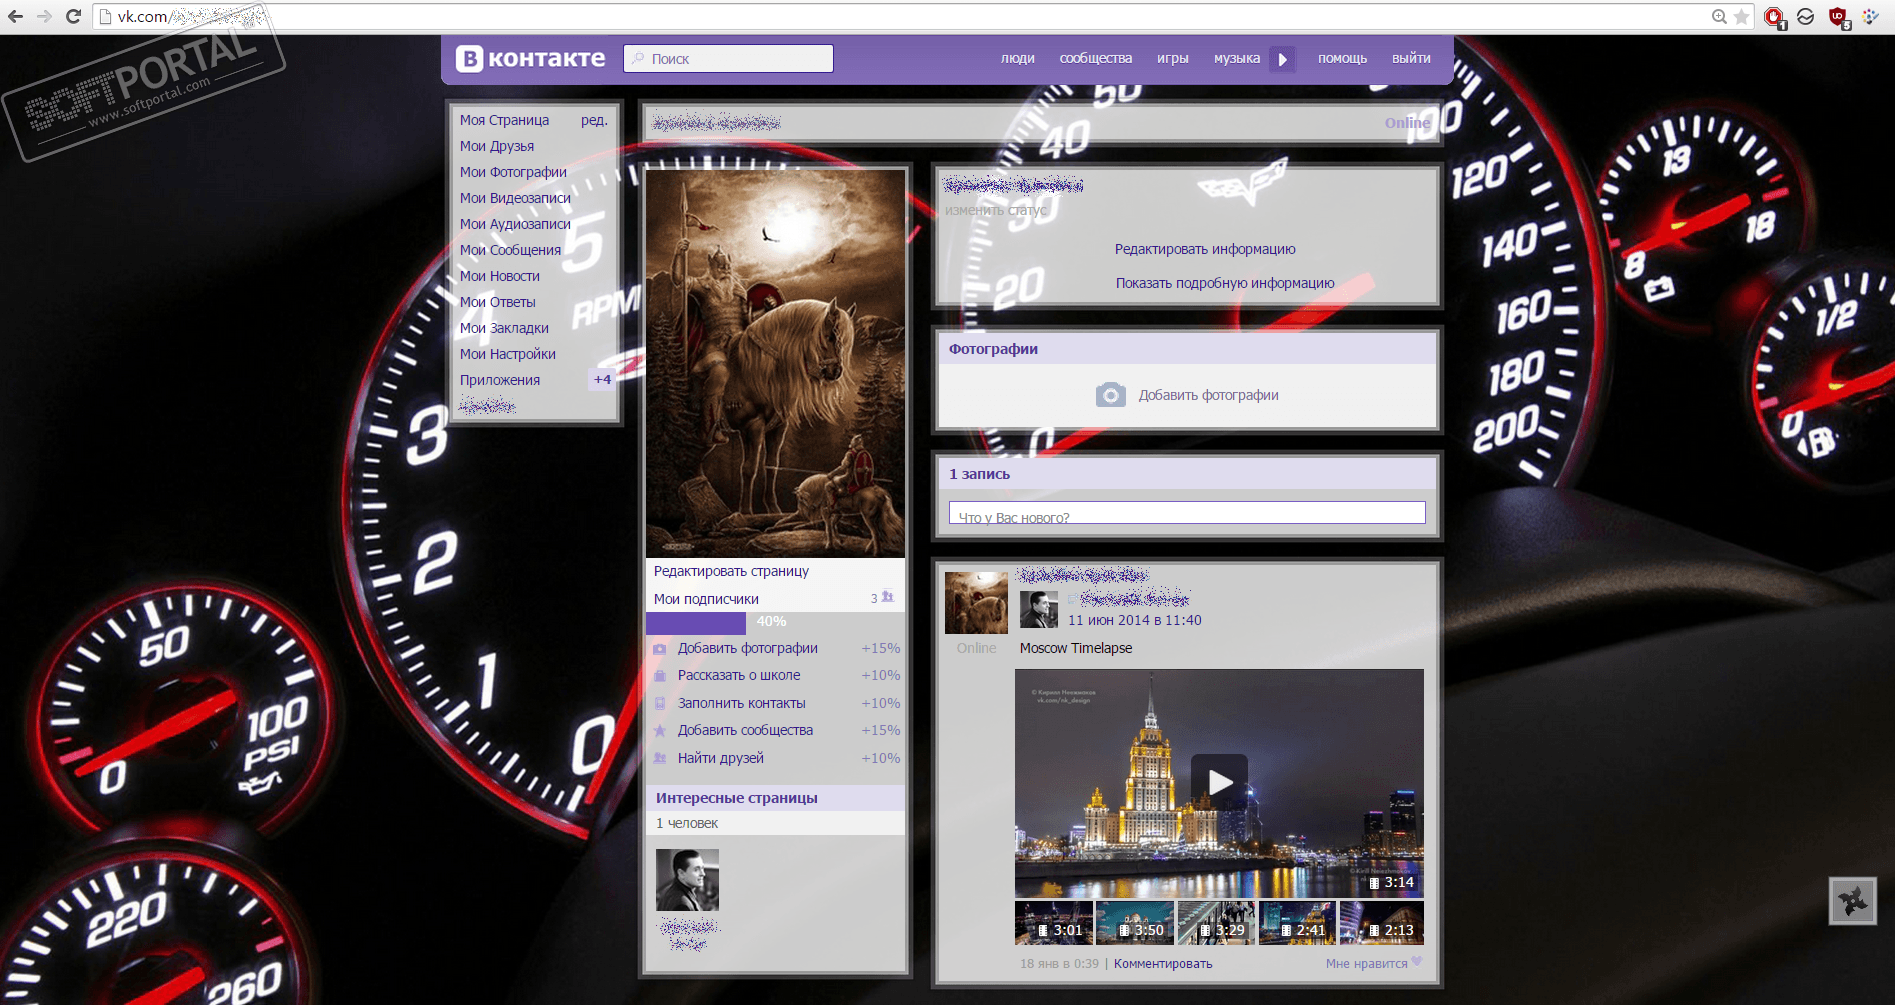Click Добавить фотографии in the profile completion list

point(748,648)
